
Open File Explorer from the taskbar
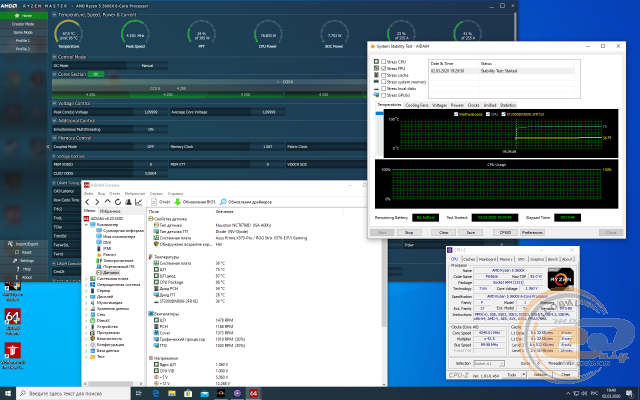pos(172,393)
